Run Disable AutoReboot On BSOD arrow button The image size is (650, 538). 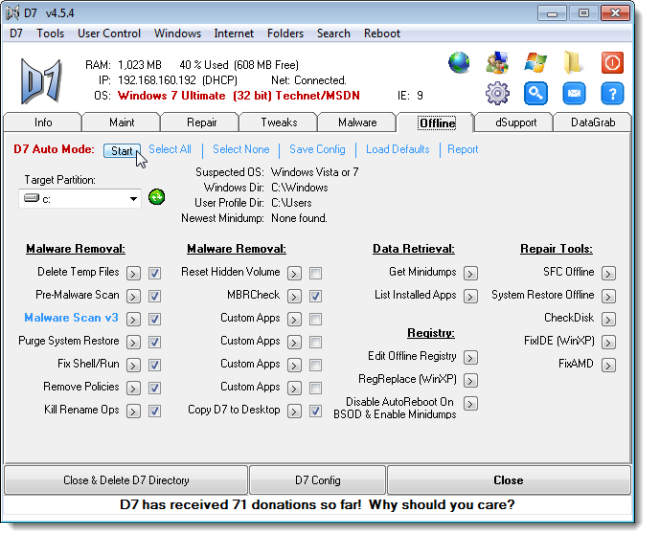[471, 403]
